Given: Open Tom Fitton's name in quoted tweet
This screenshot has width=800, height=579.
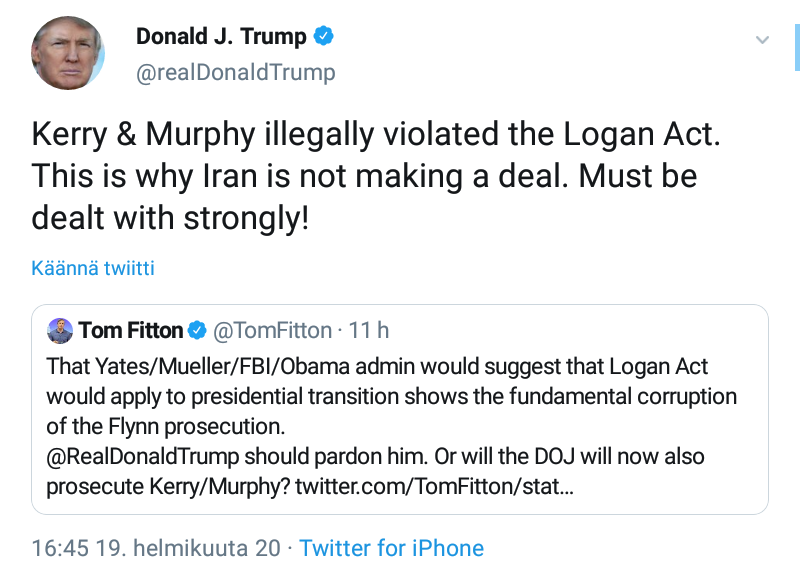Looking at the screenshot, I should [131, 330].
